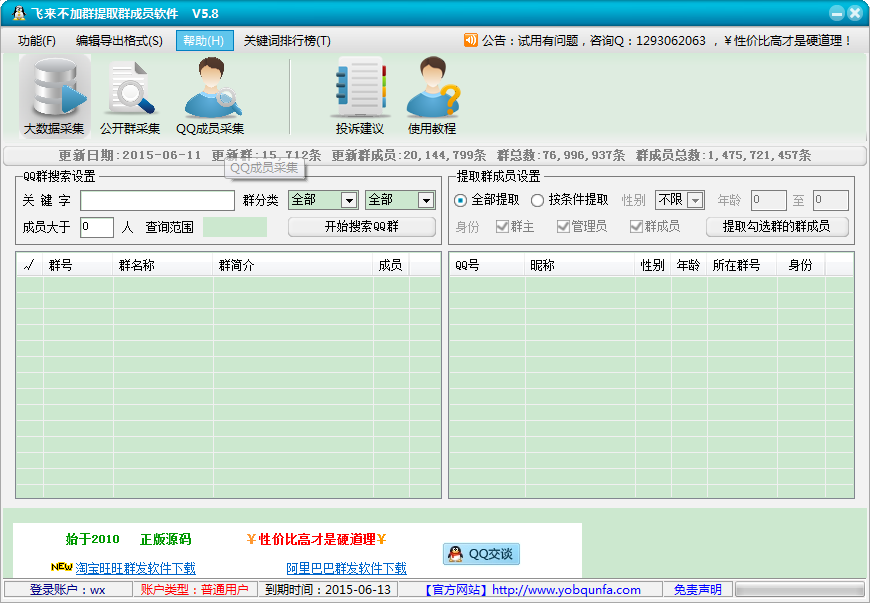Click the red ￥性价比高才是硬道理￥ slogan
Image resolution: width=870 pixels, height=603 pixels.
317,539
